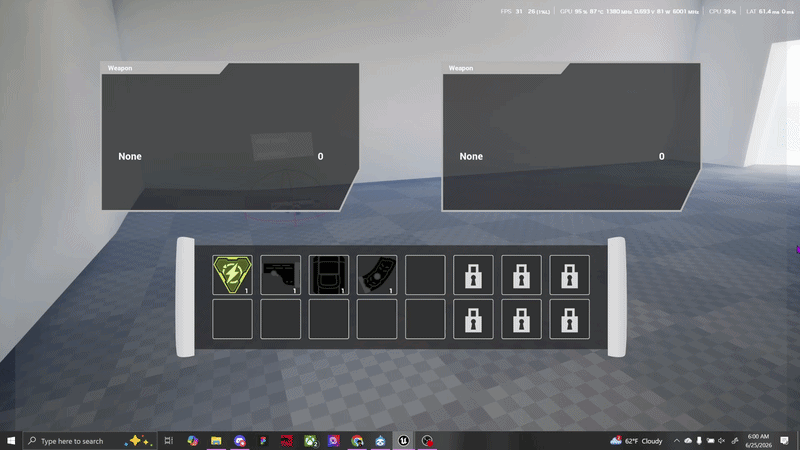Click the first locked slot in top row
Viewport: 800px width, 450px height.
pos(473,275)
